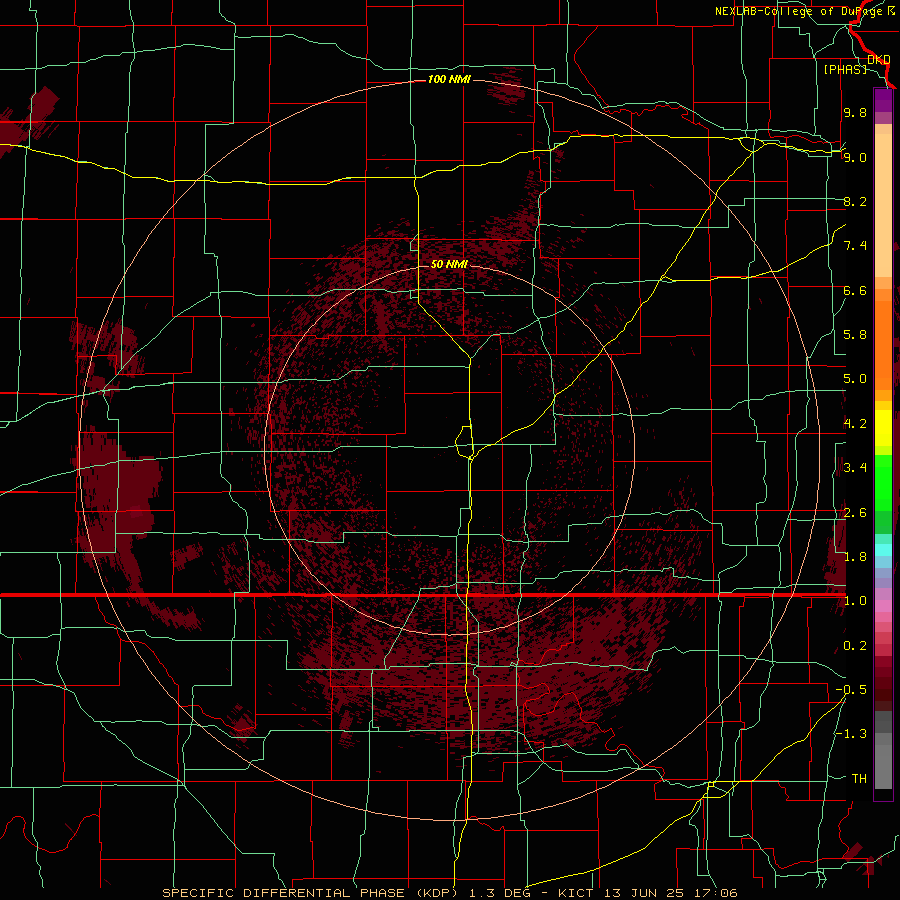Pick the 2.6 scale label
The image size is (900, 900).
point(855,513)
